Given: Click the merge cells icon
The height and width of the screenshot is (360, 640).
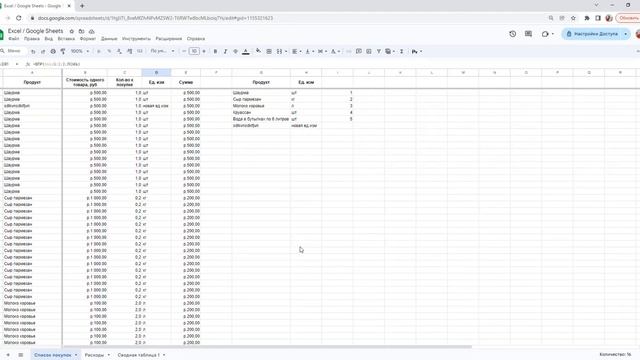Looking at the screenshot, I should coord(279,51).
